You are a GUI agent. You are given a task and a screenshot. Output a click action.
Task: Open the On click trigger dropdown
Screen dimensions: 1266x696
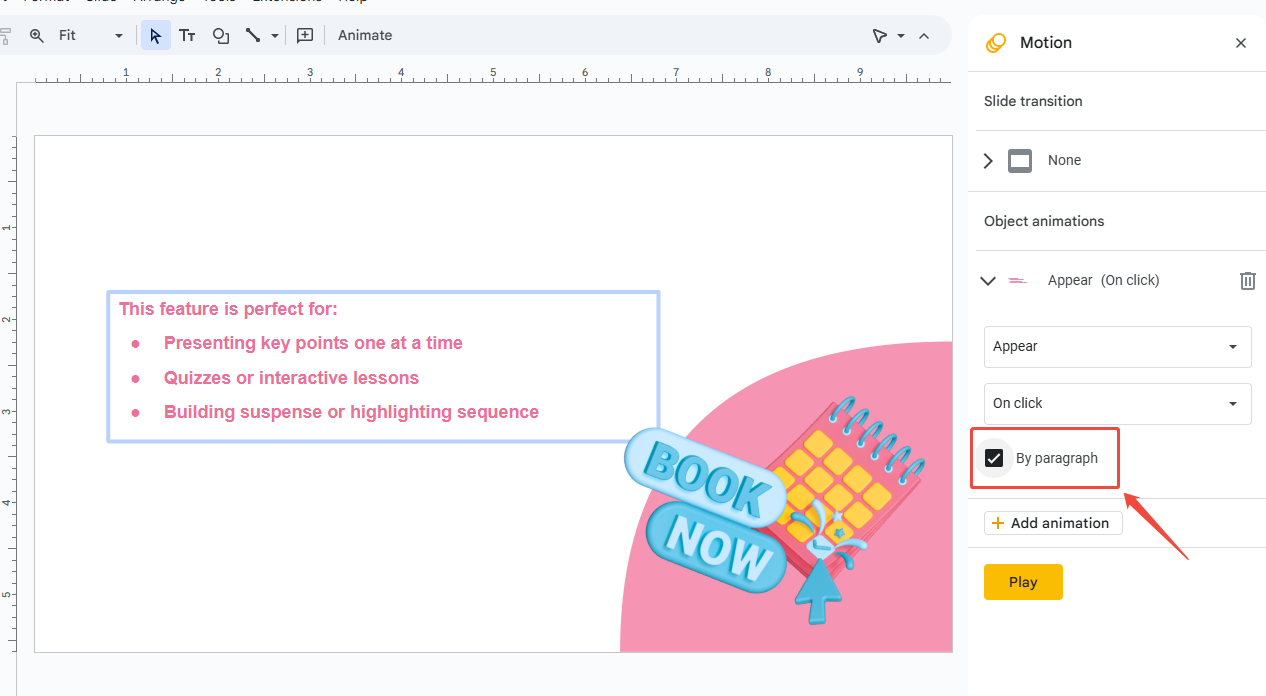point(1117,403)
